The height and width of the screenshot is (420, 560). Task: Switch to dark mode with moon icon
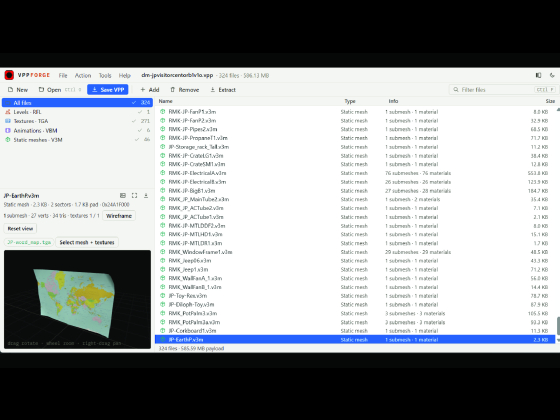point(552,75)
